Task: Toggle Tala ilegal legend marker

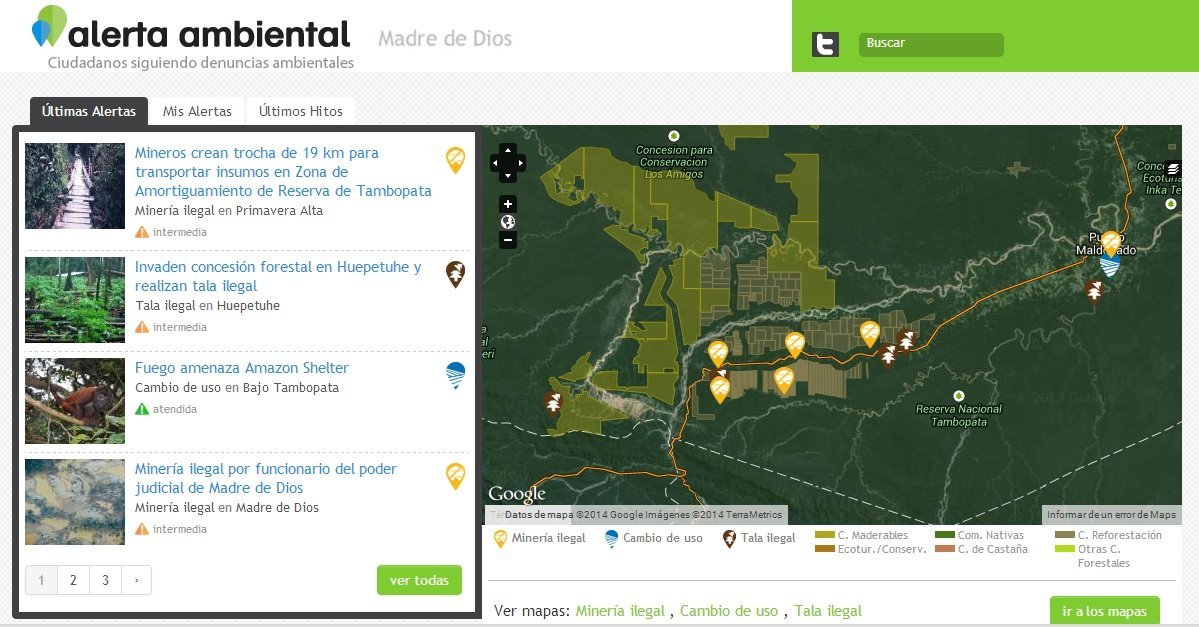Action: (729, 539)
